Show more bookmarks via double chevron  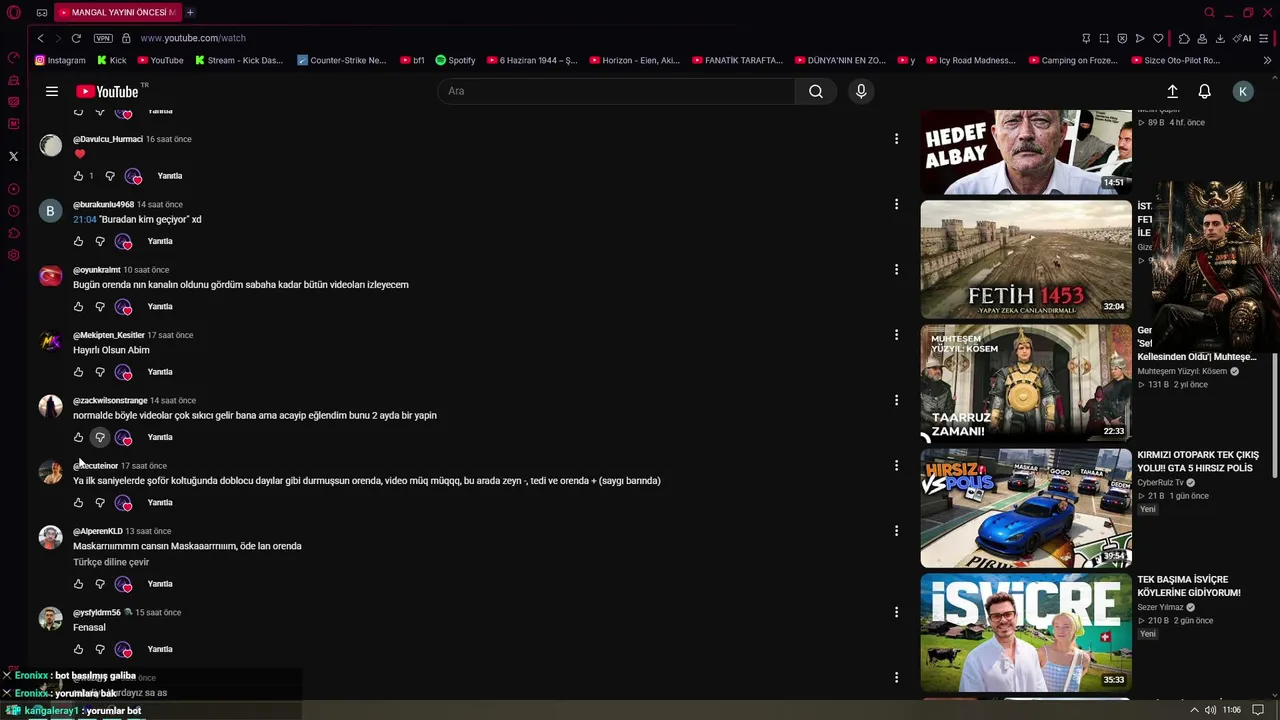[x=1267, y=60]
